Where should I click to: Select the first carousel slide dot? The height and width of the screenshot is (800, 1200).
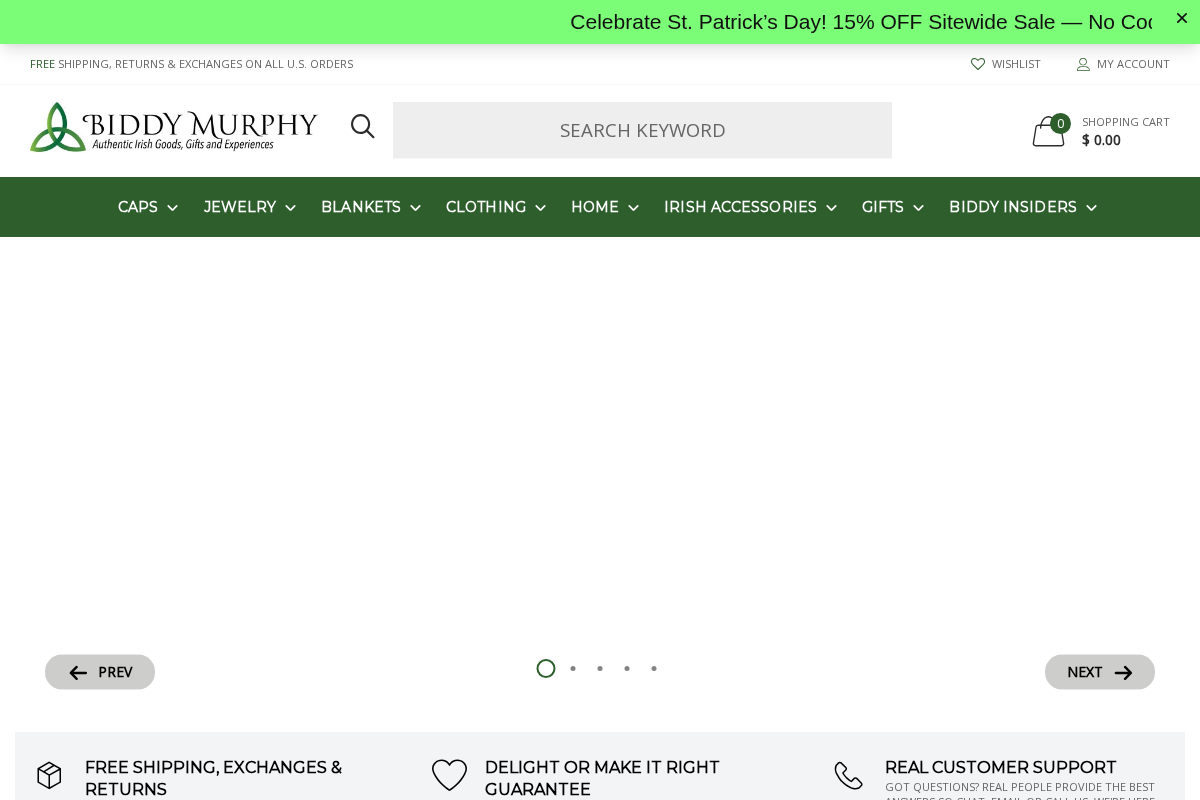(546, 668)
